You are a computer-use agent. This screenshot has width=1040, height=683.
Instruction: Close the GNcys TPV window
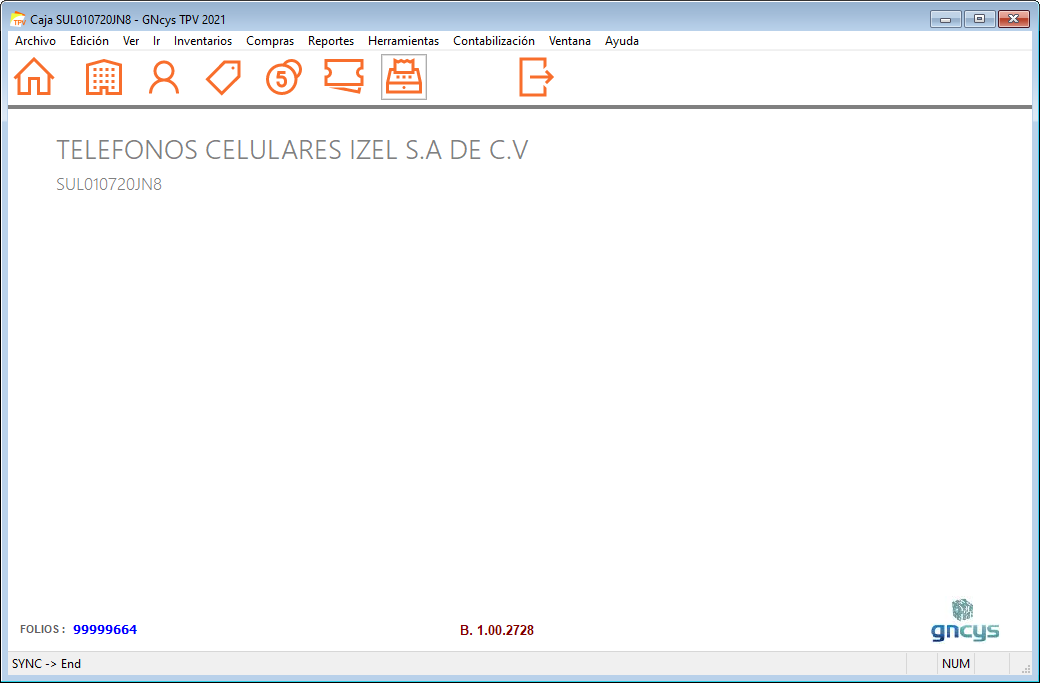(x=1013, y=19)
